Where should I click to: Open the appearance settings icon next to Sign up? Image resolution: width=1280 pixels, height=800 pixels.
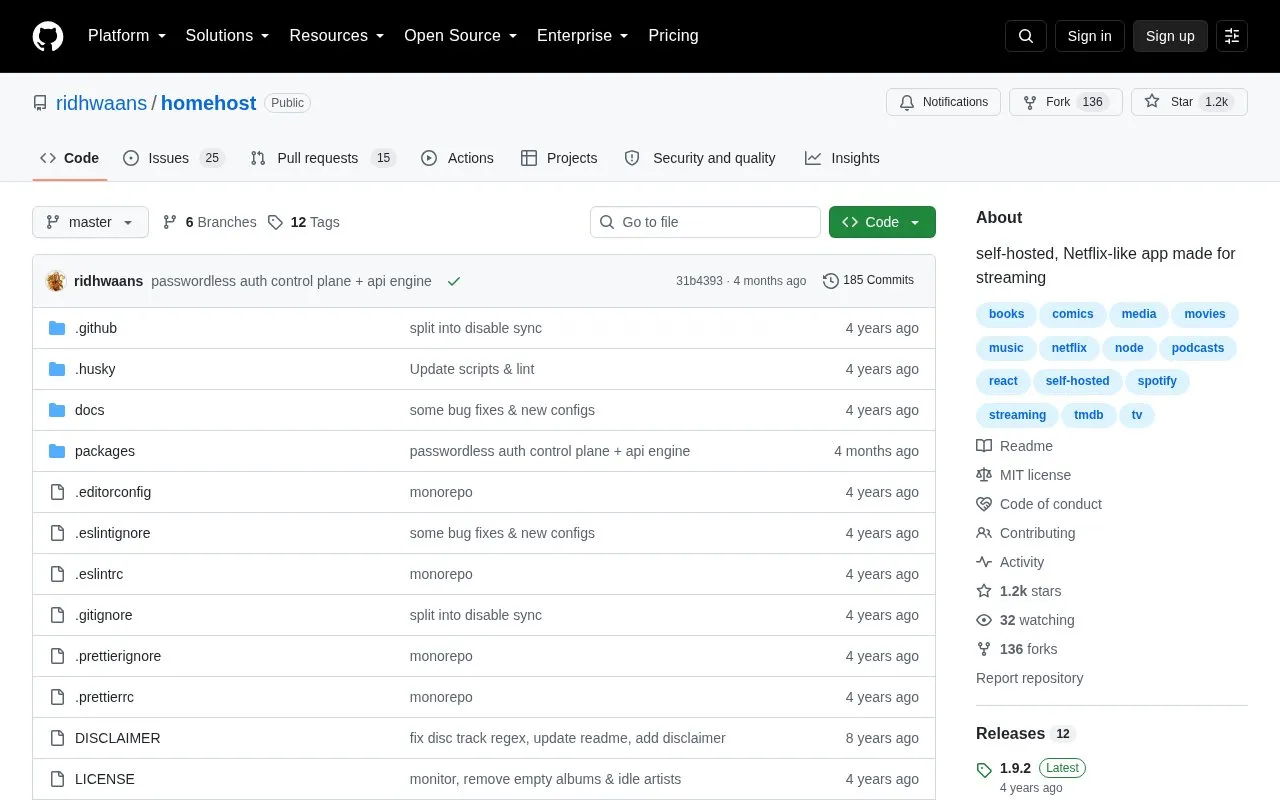[1232, 36]
